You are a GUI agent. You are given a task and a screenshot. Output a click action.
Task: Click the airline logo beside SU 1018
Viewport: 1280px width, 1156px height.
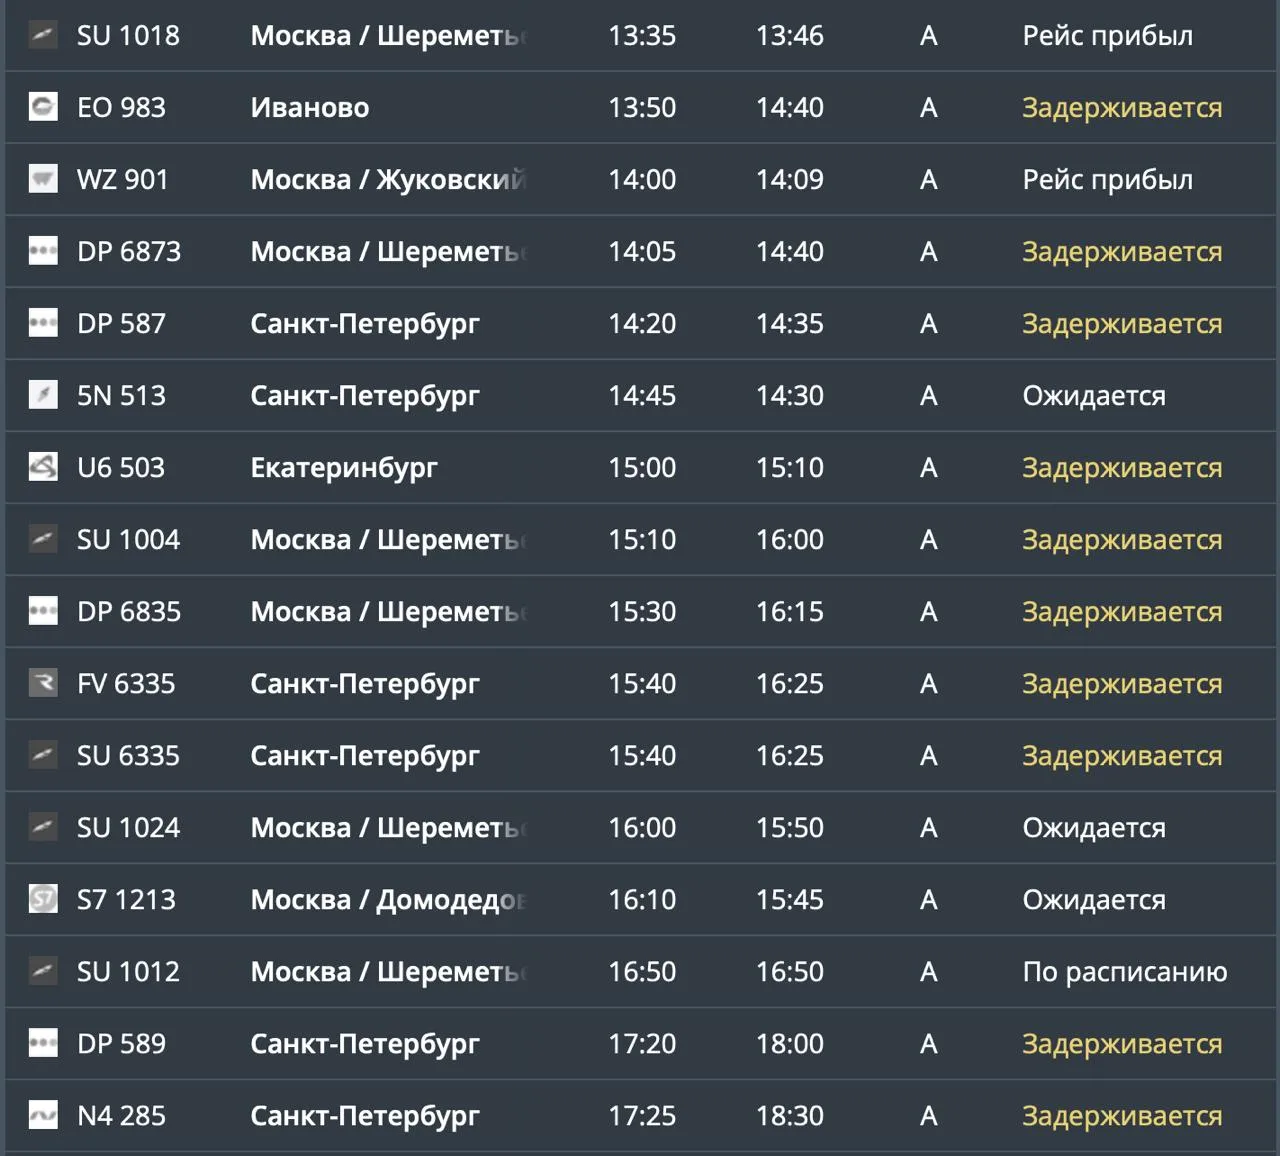pyautogui.click(x=43, y=35)
